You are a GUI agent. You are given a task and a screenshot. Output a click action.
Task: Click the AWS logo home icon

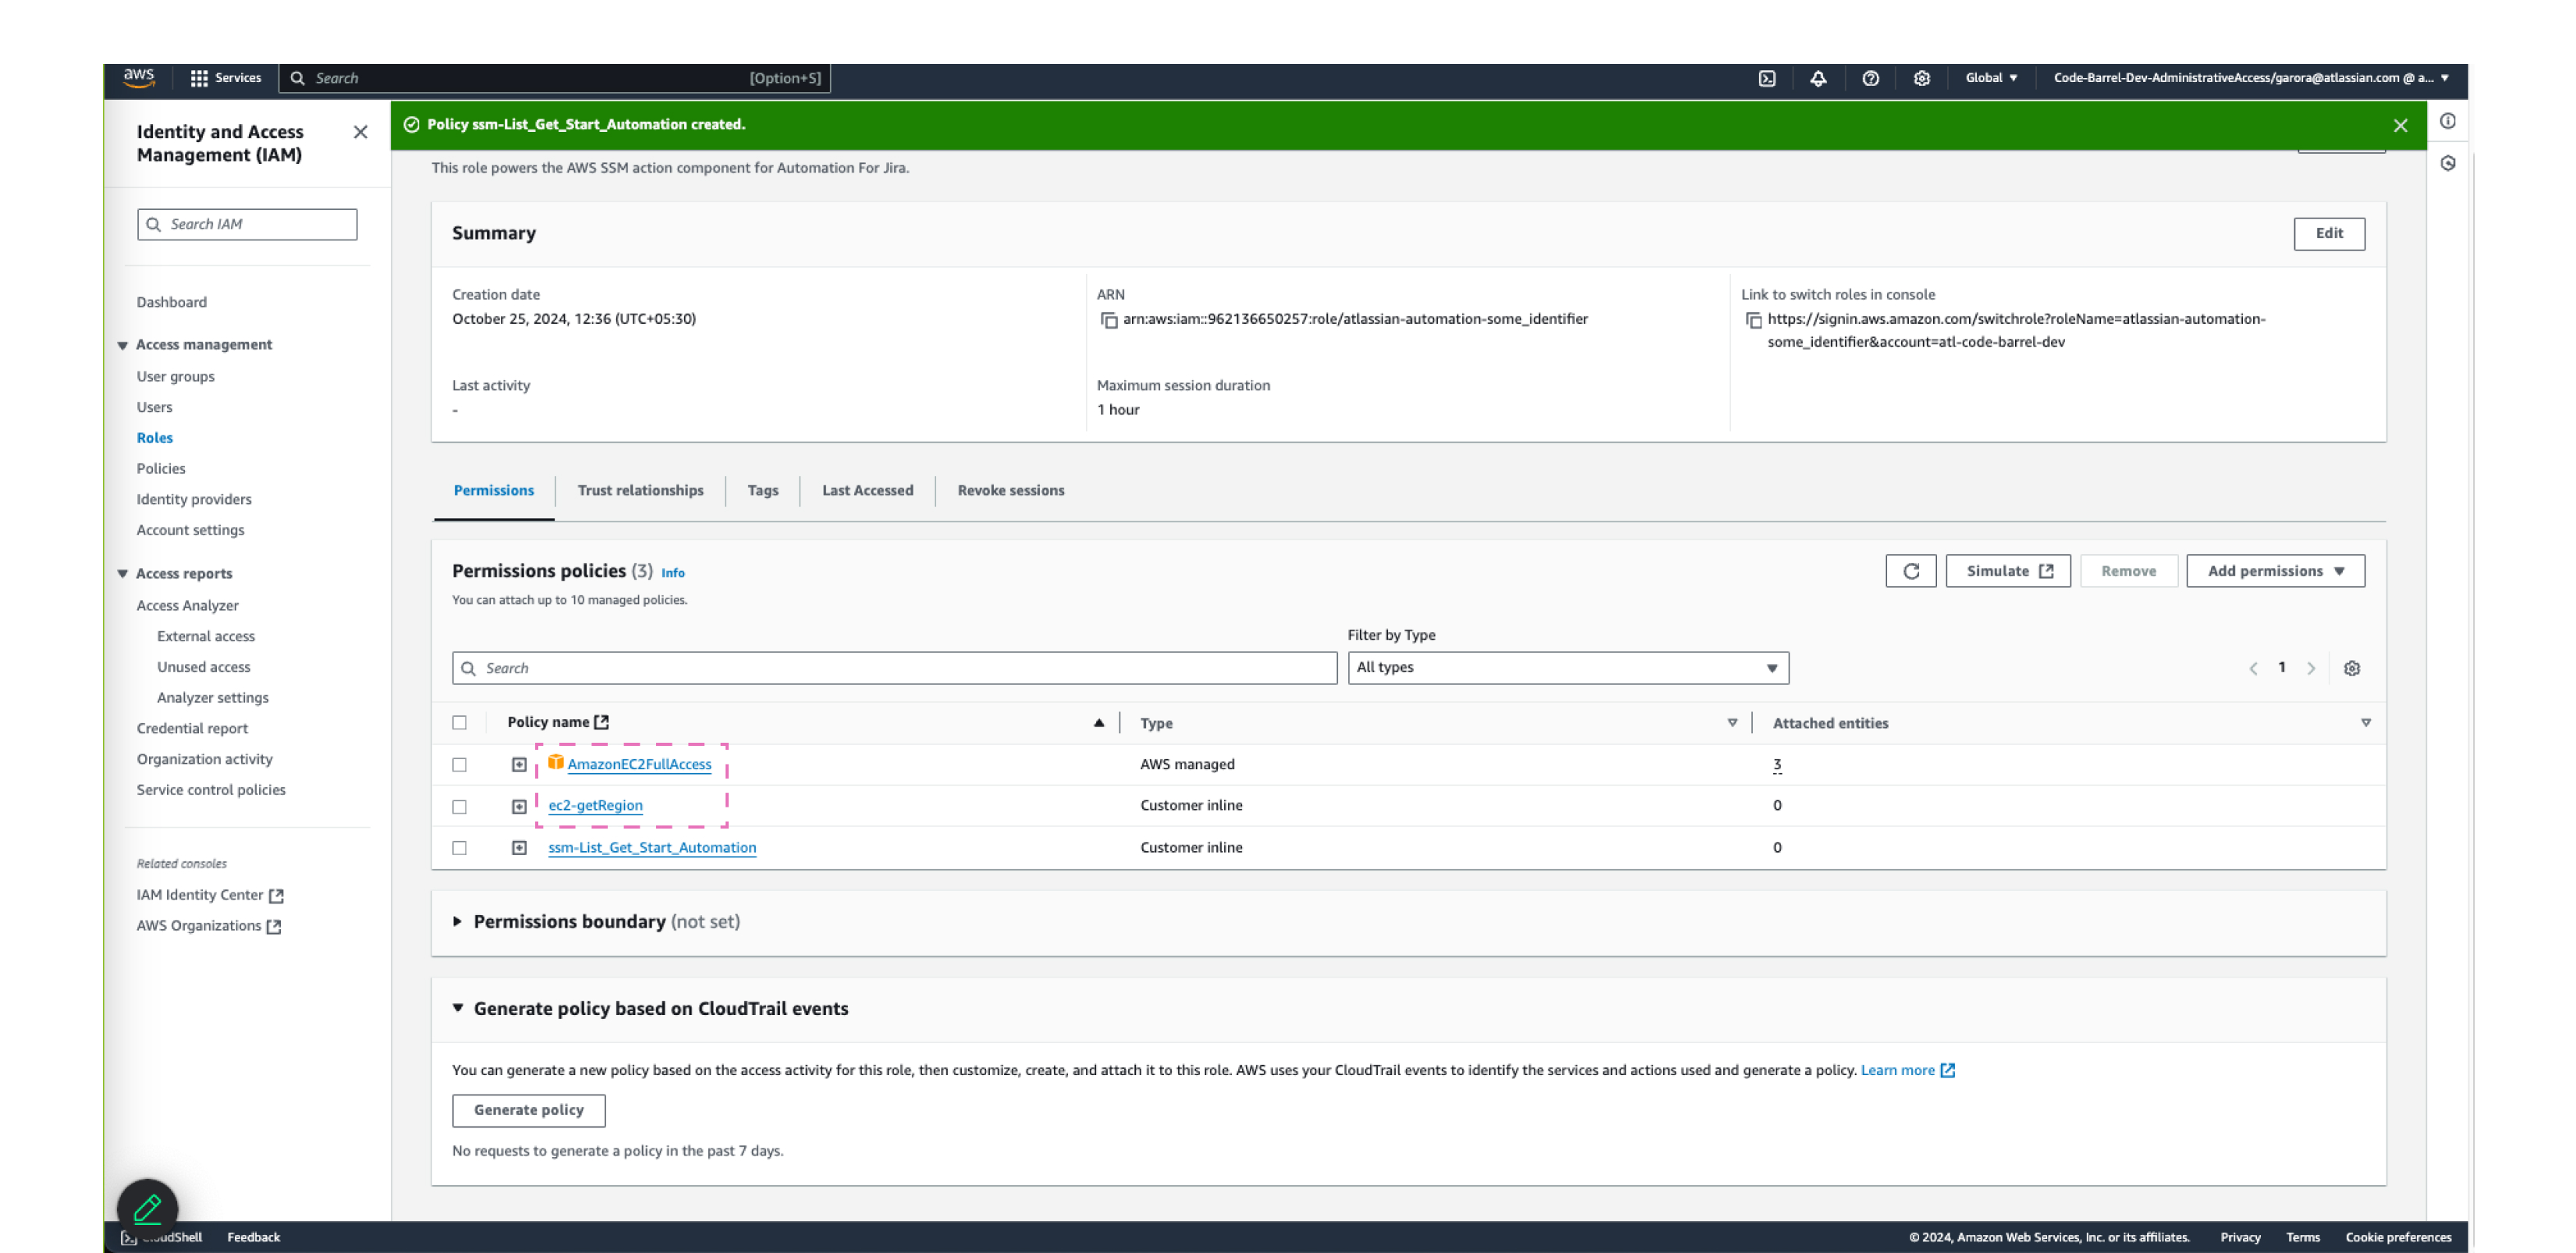(x=138, y=77)
